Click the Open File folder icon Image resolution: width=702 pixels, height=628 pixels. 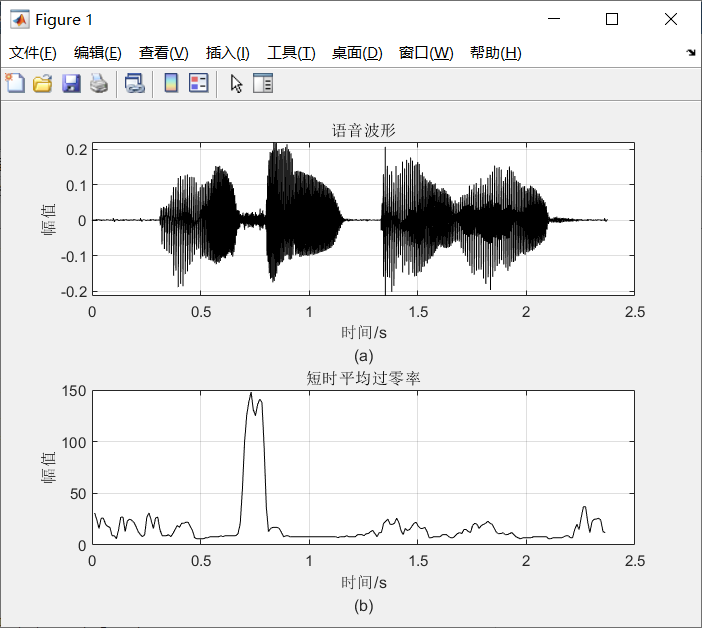point(43,84)
